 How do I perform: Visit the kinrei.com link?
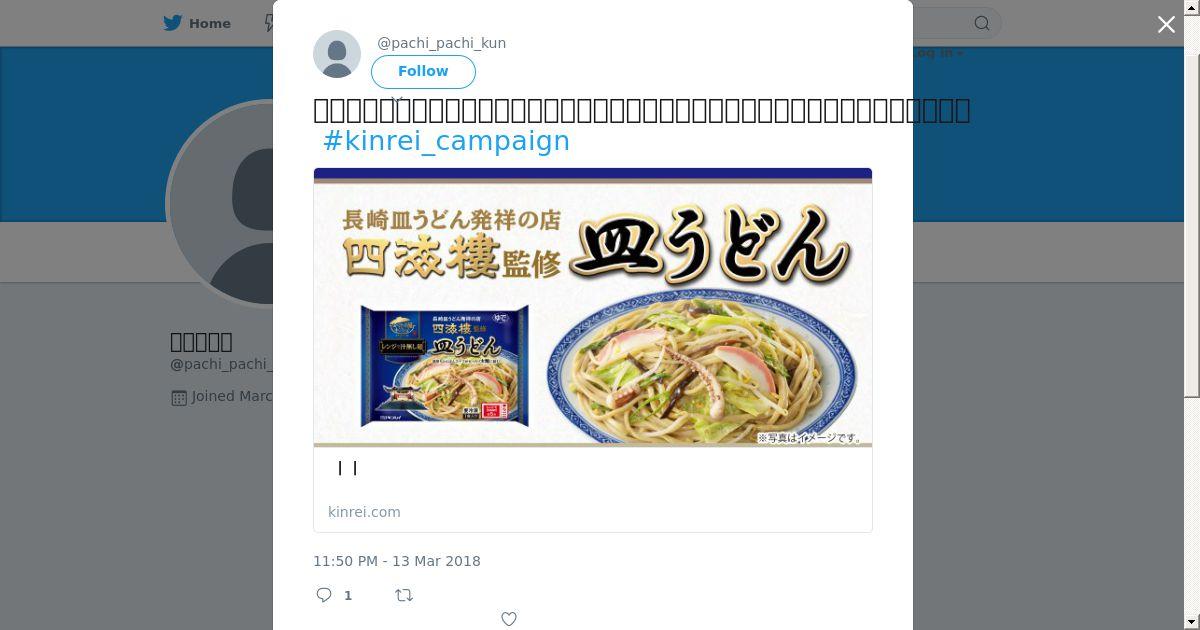pyautogui.click(x=364, y=512)
